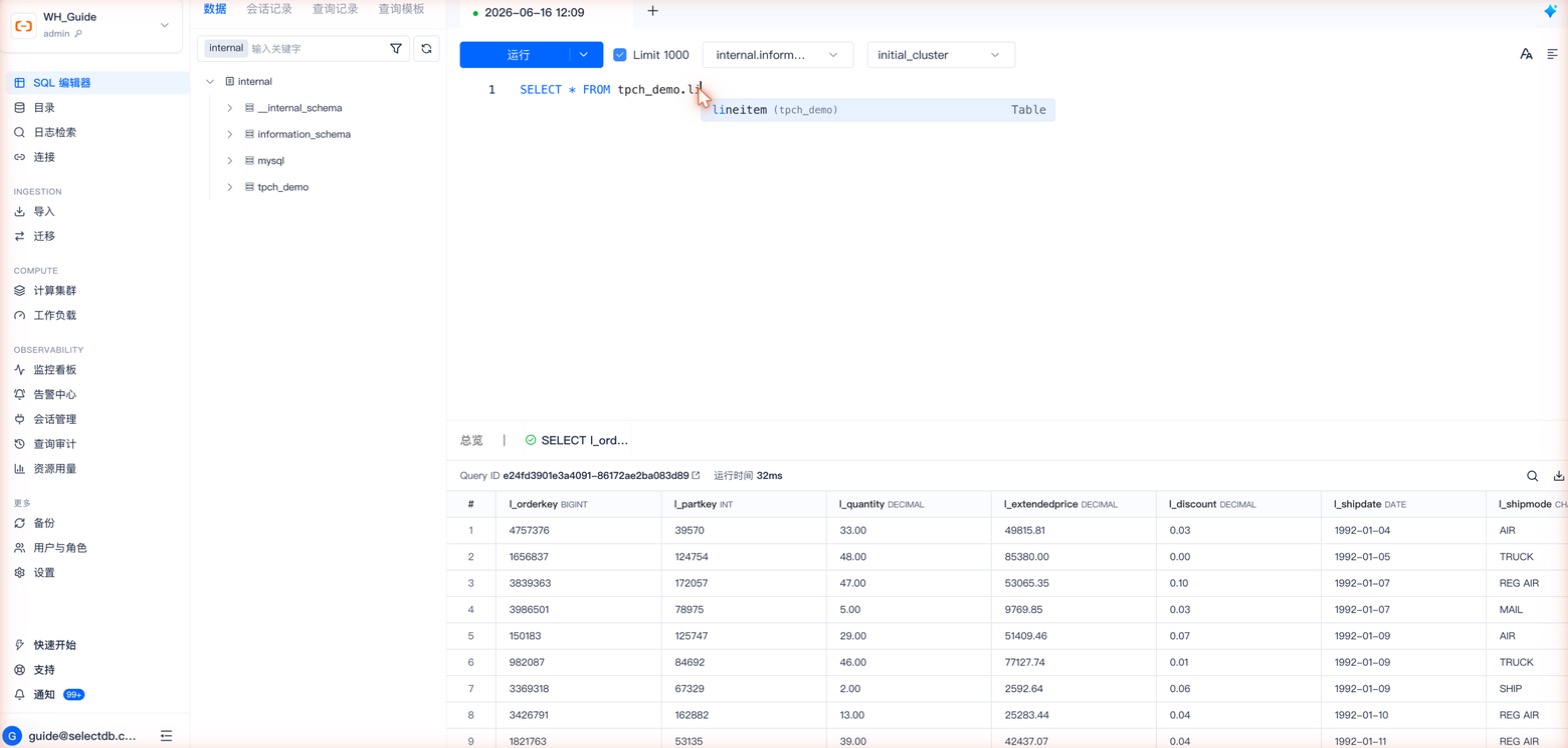The height and width of the screenshot is (748, 1568).
Task: Run the query with the 运行 button
Action: pos(518,55)
